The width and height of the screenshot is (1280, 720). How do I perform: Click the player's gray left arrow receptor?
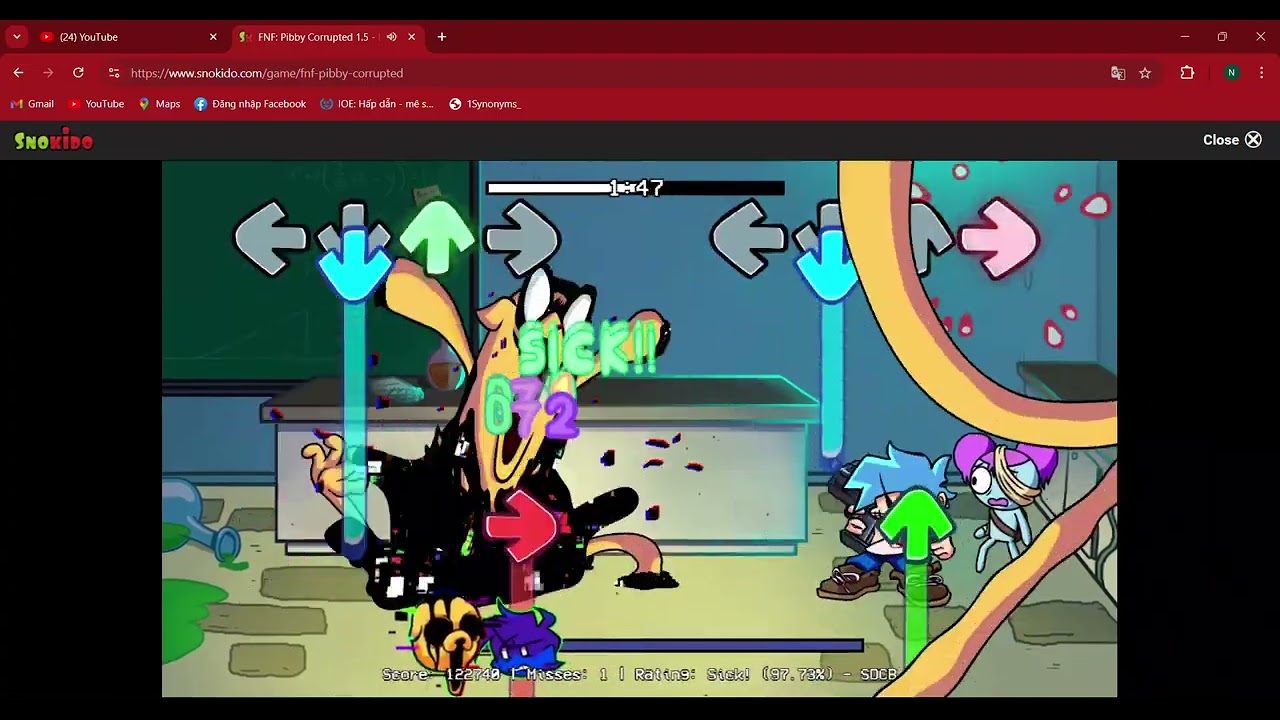tap(747, 239)
